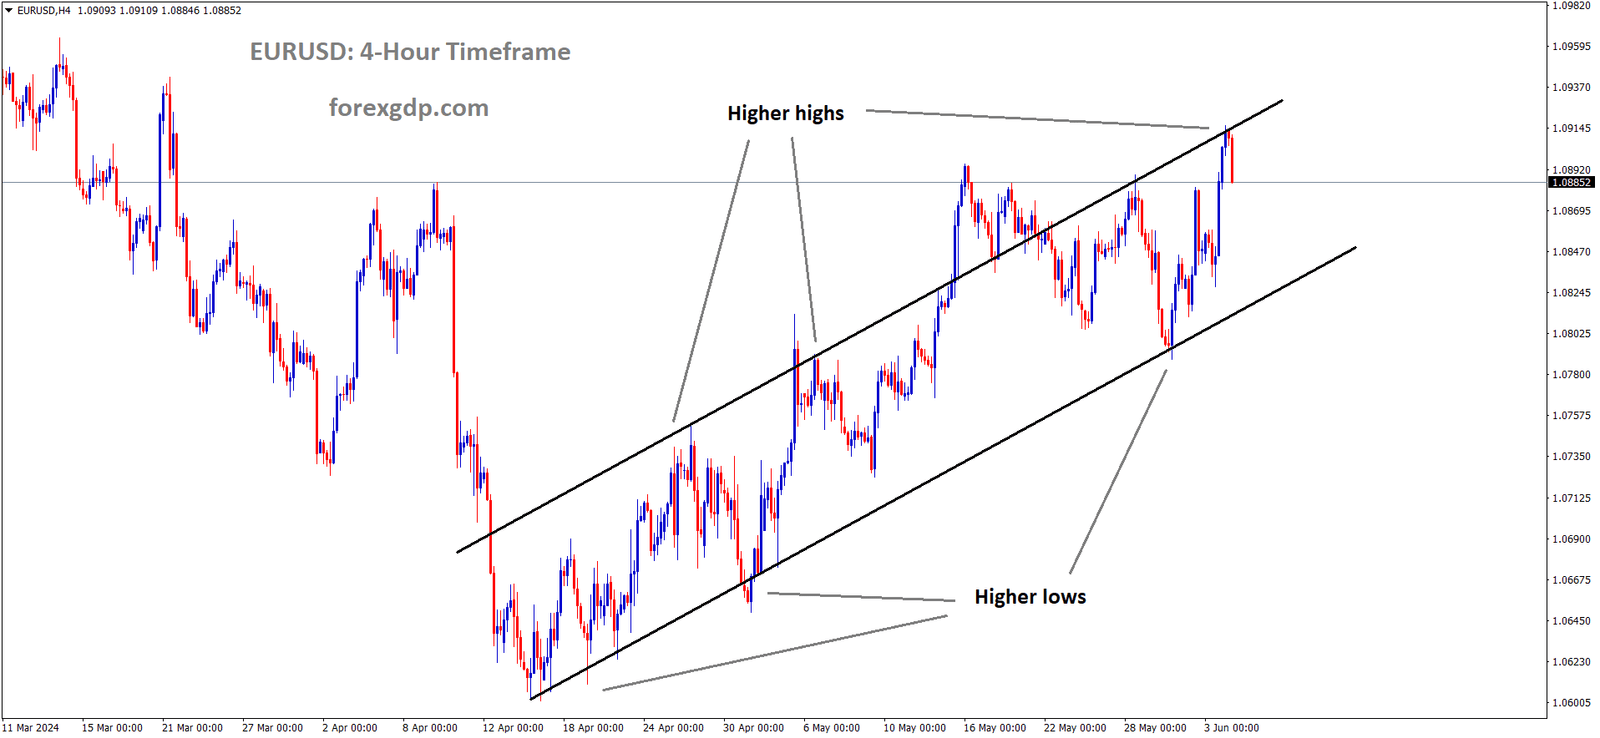This screenshot has height=738, width=1600.
Task: Select the open price 1.09093 in header
Action: click(95, 11)
